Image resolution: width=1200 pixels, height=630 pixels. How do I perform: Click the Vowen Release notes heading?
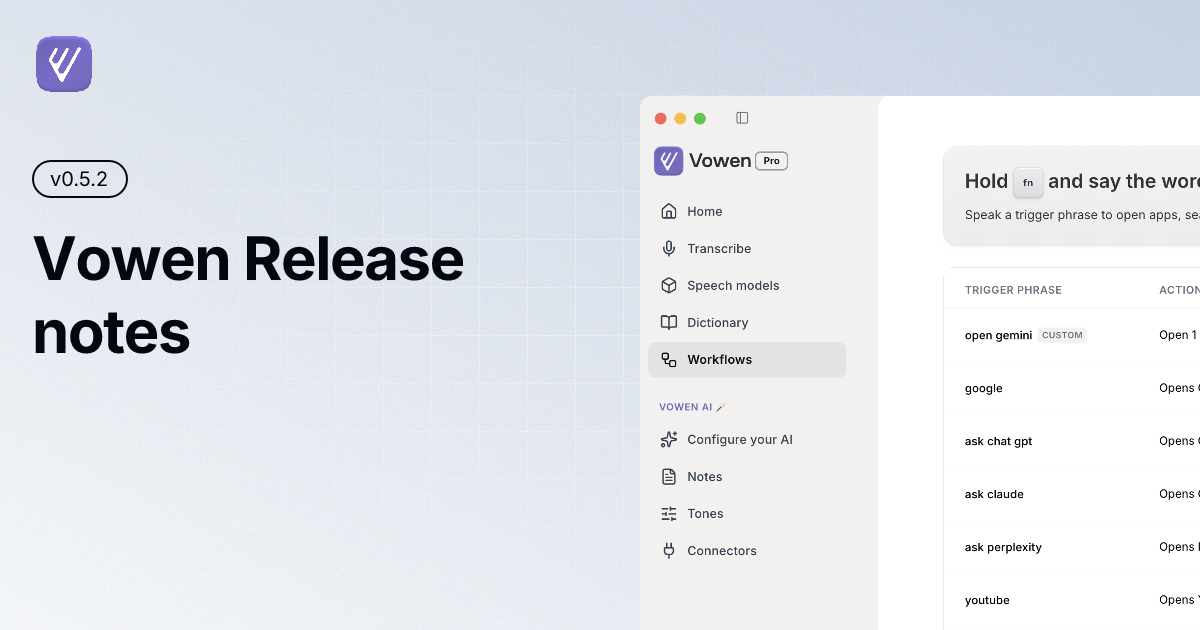248,295
